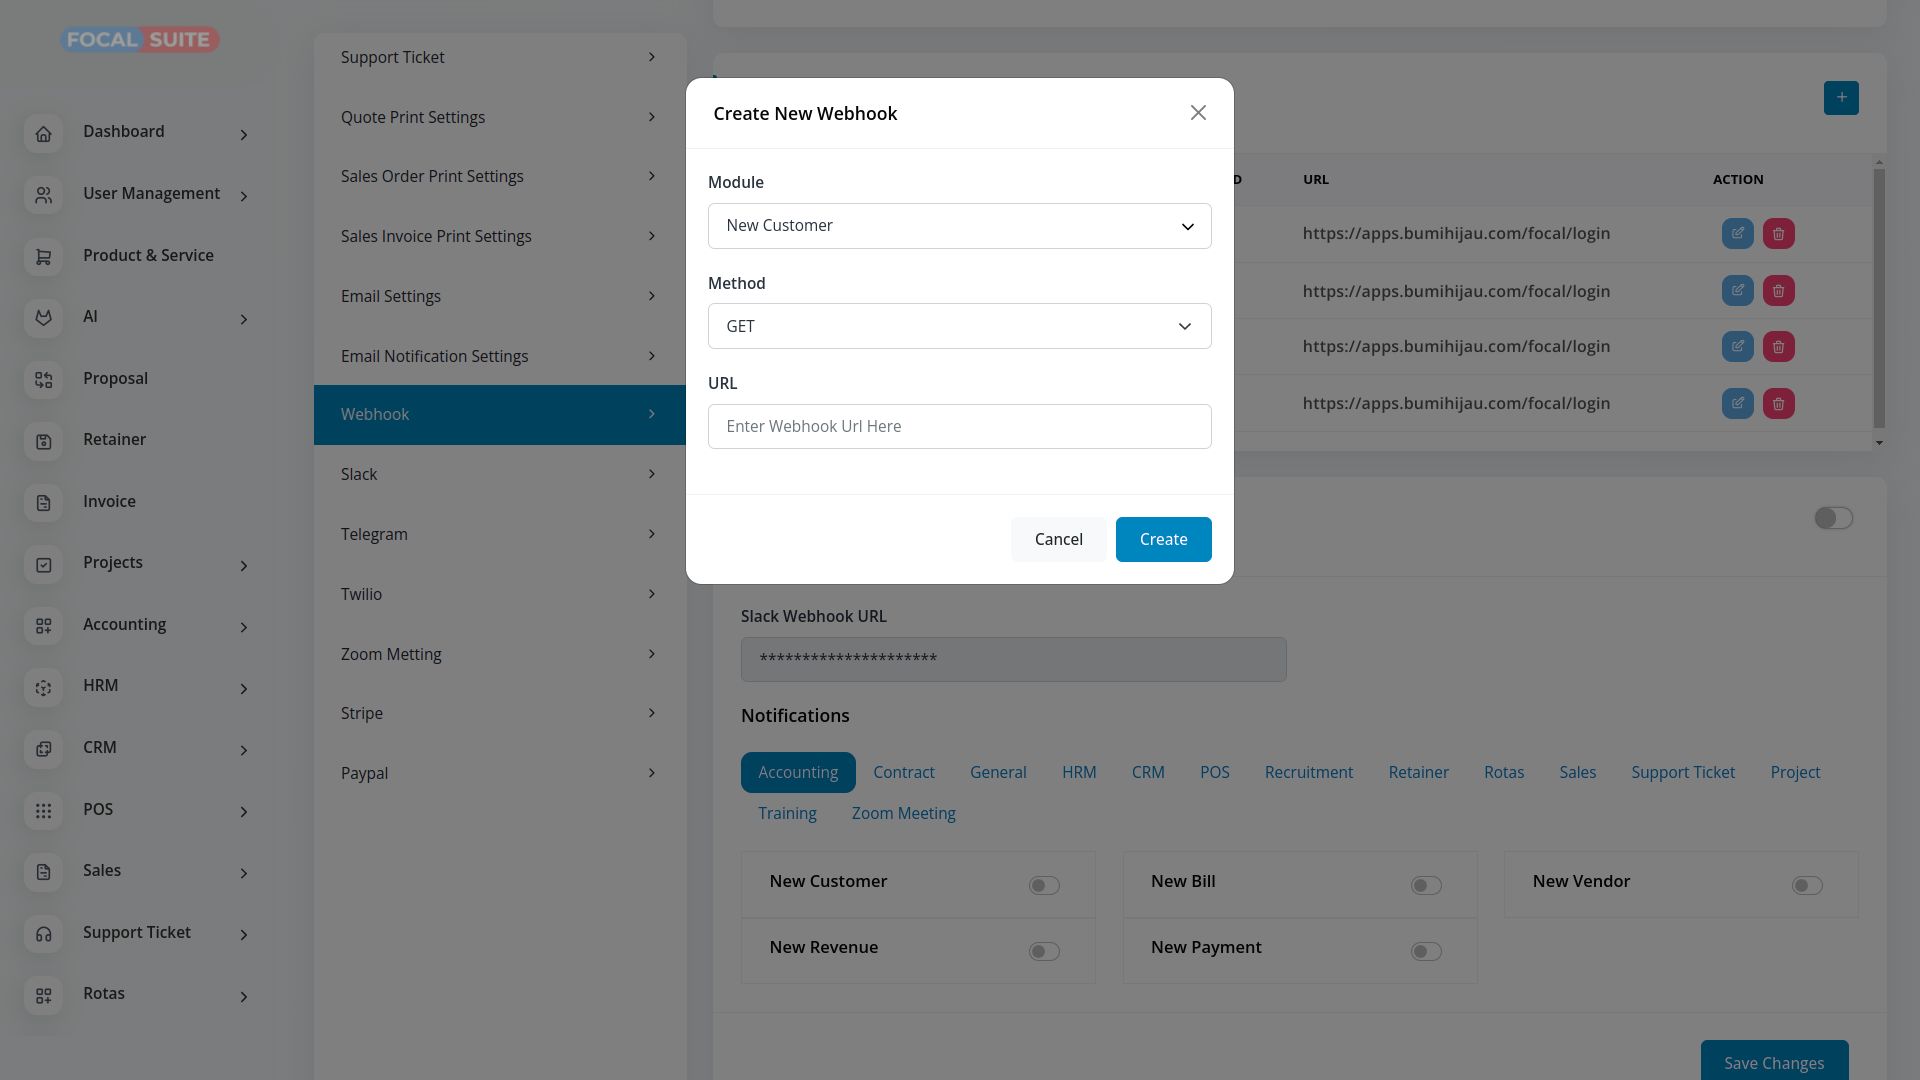Switch to the CRM notifications tab
Image resolution: width=1920 pixels, height=1080 pixels.
tap(1148, 773)
